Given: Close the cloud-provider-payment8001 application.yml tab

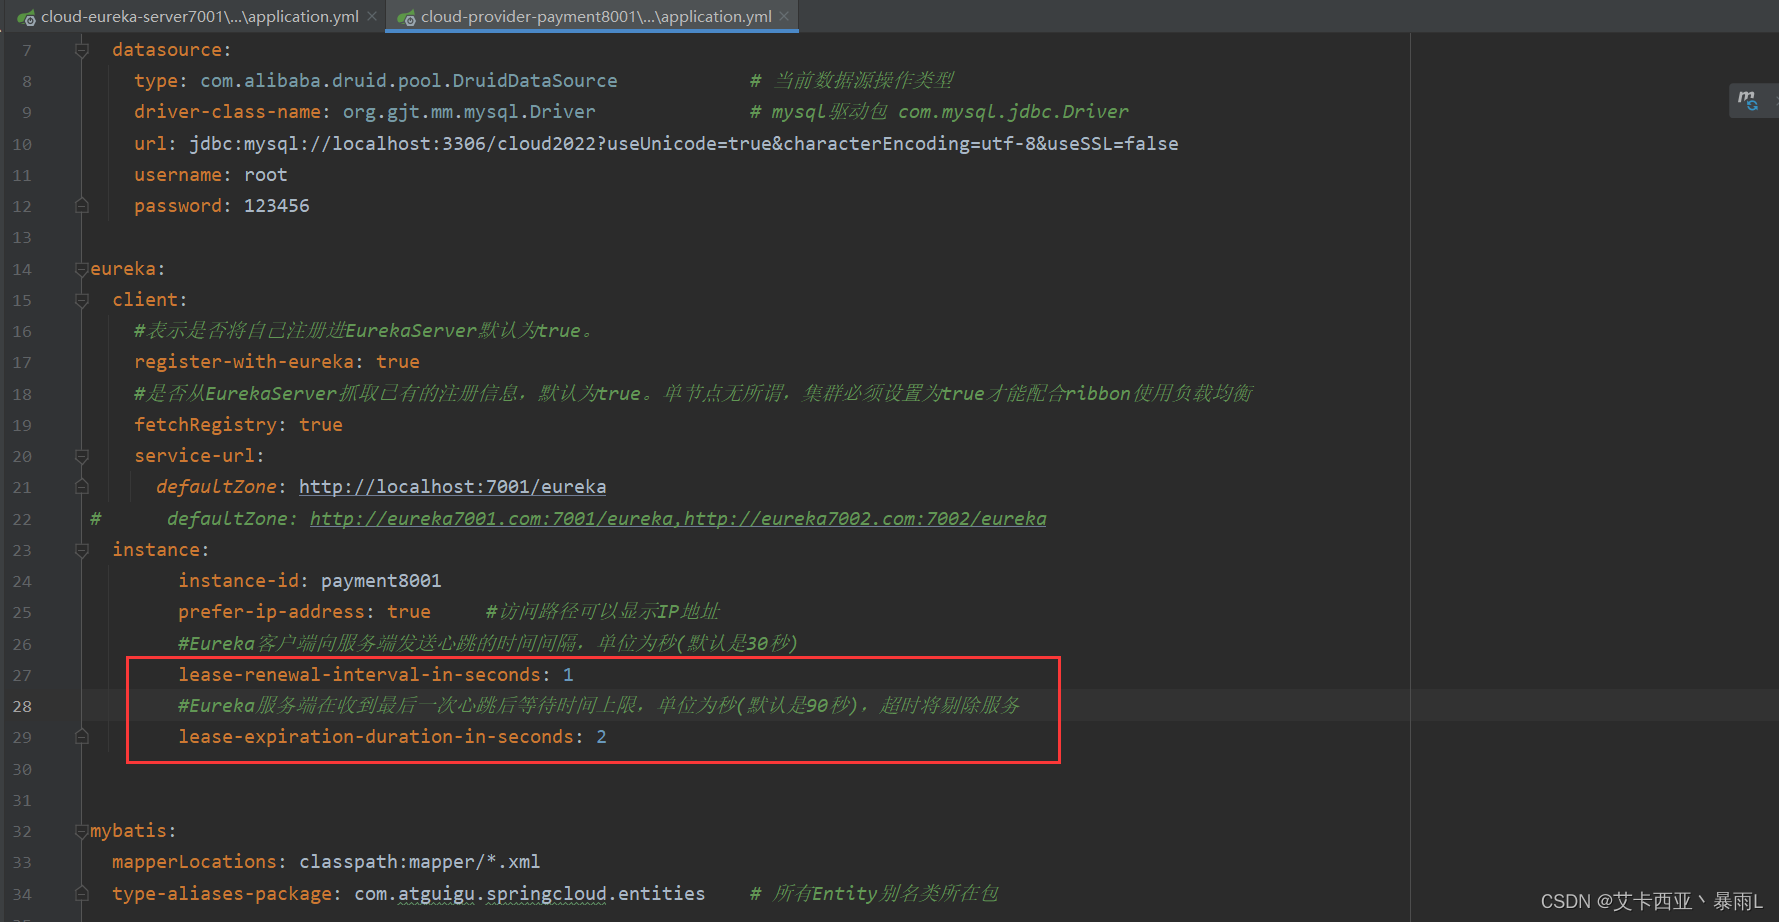Looking at the screenshot, I should pyautogui.click(x=785, y=16).
